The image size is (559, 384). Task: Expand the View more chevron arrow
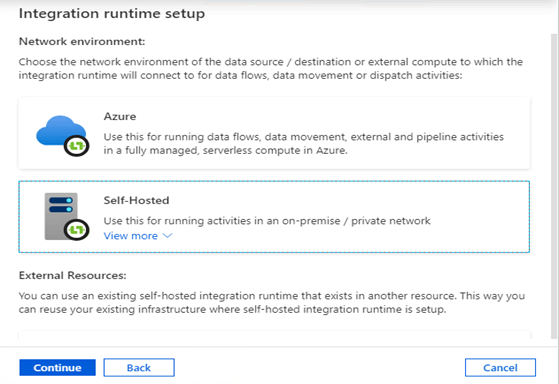(x=168, y=236)
